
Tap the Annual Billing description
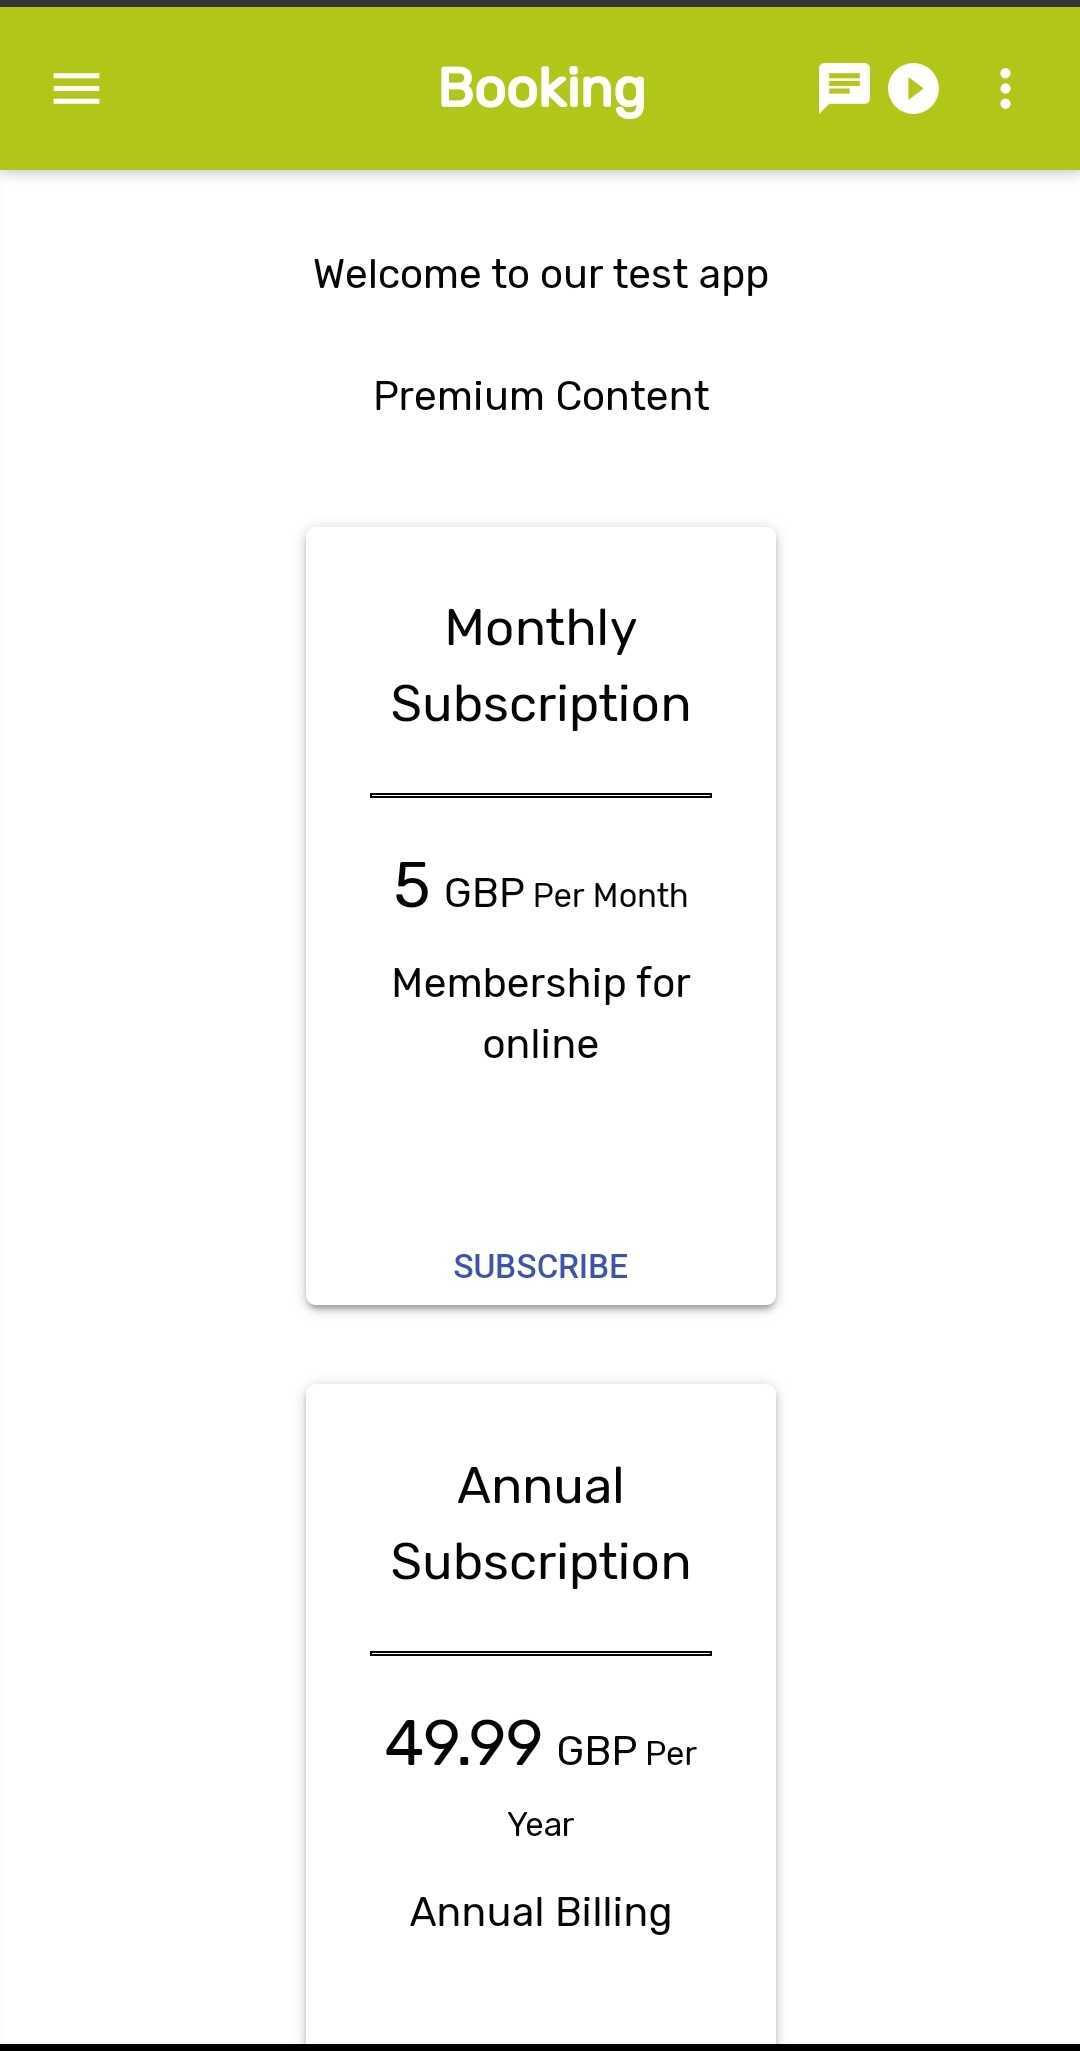541,1912
